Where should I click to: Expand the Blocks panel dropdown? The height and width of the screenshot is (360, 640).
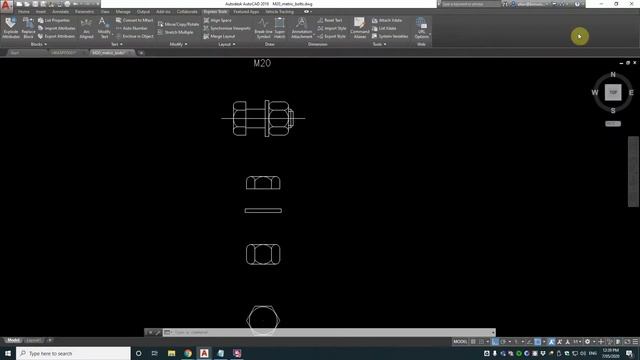(39, 44)
